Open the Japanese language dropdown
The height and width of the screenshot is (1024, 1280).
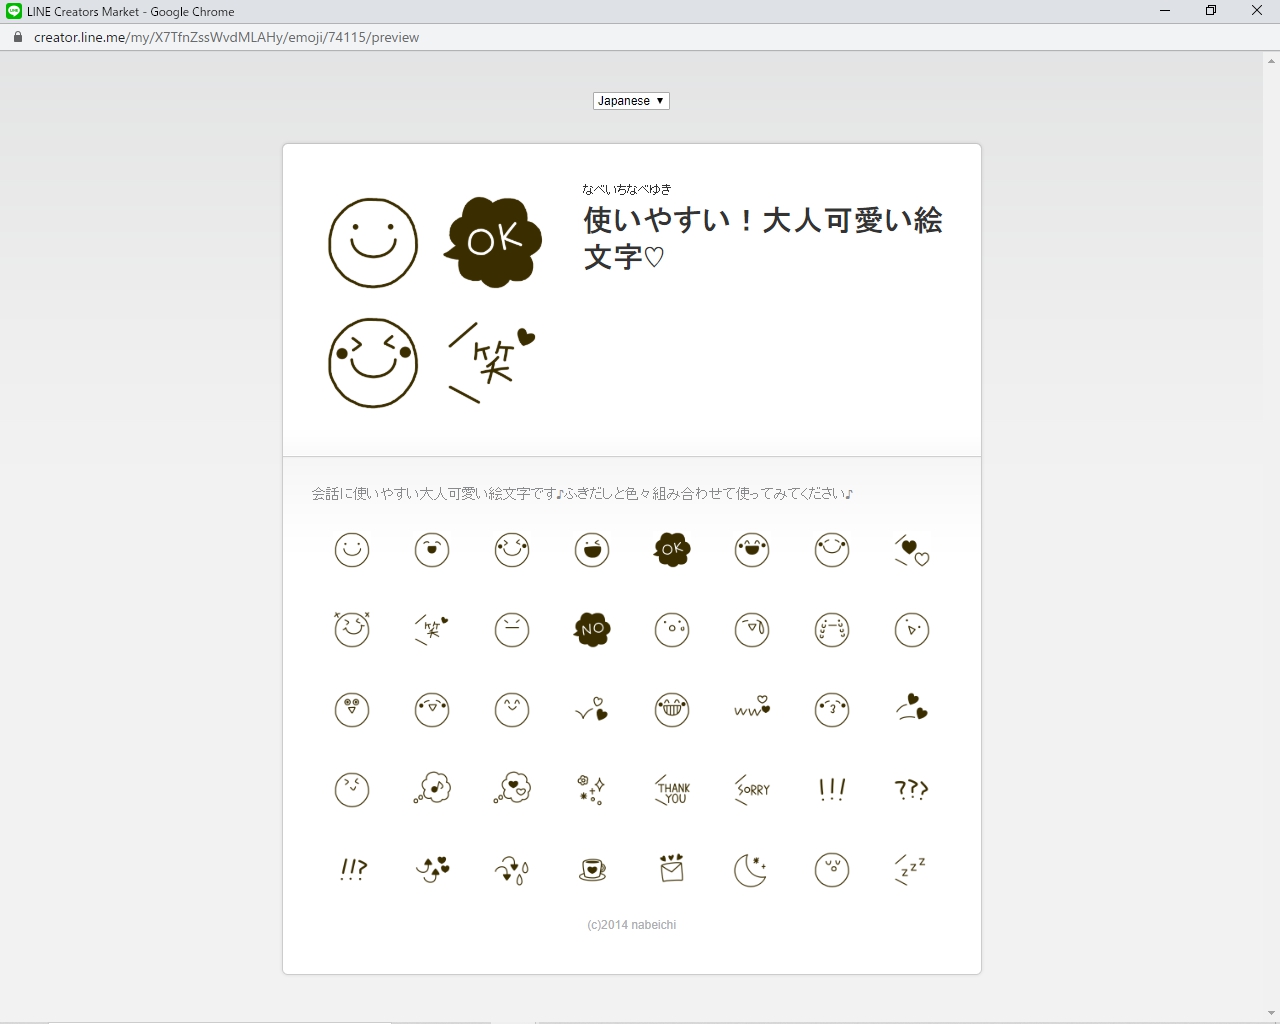(631, 101)
